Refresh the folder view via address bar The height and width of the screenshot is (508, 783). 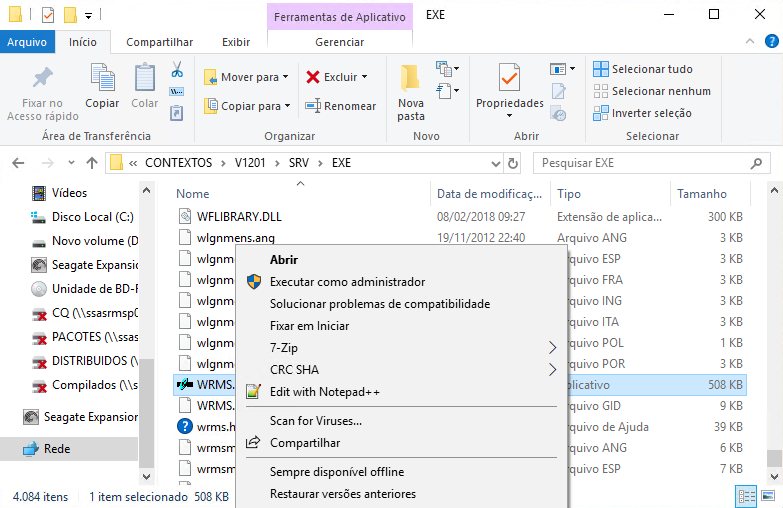[514, 163]
